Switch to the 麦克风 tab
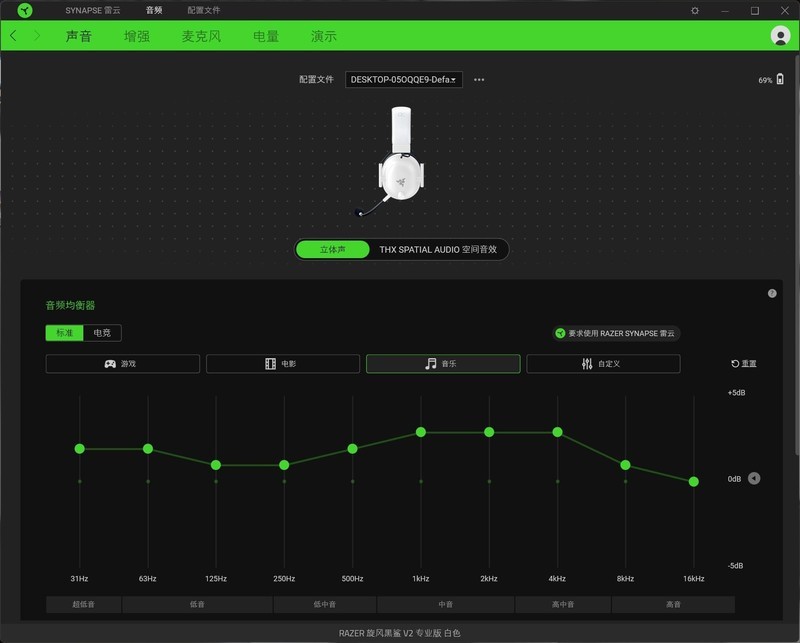 tap(201, 36)
